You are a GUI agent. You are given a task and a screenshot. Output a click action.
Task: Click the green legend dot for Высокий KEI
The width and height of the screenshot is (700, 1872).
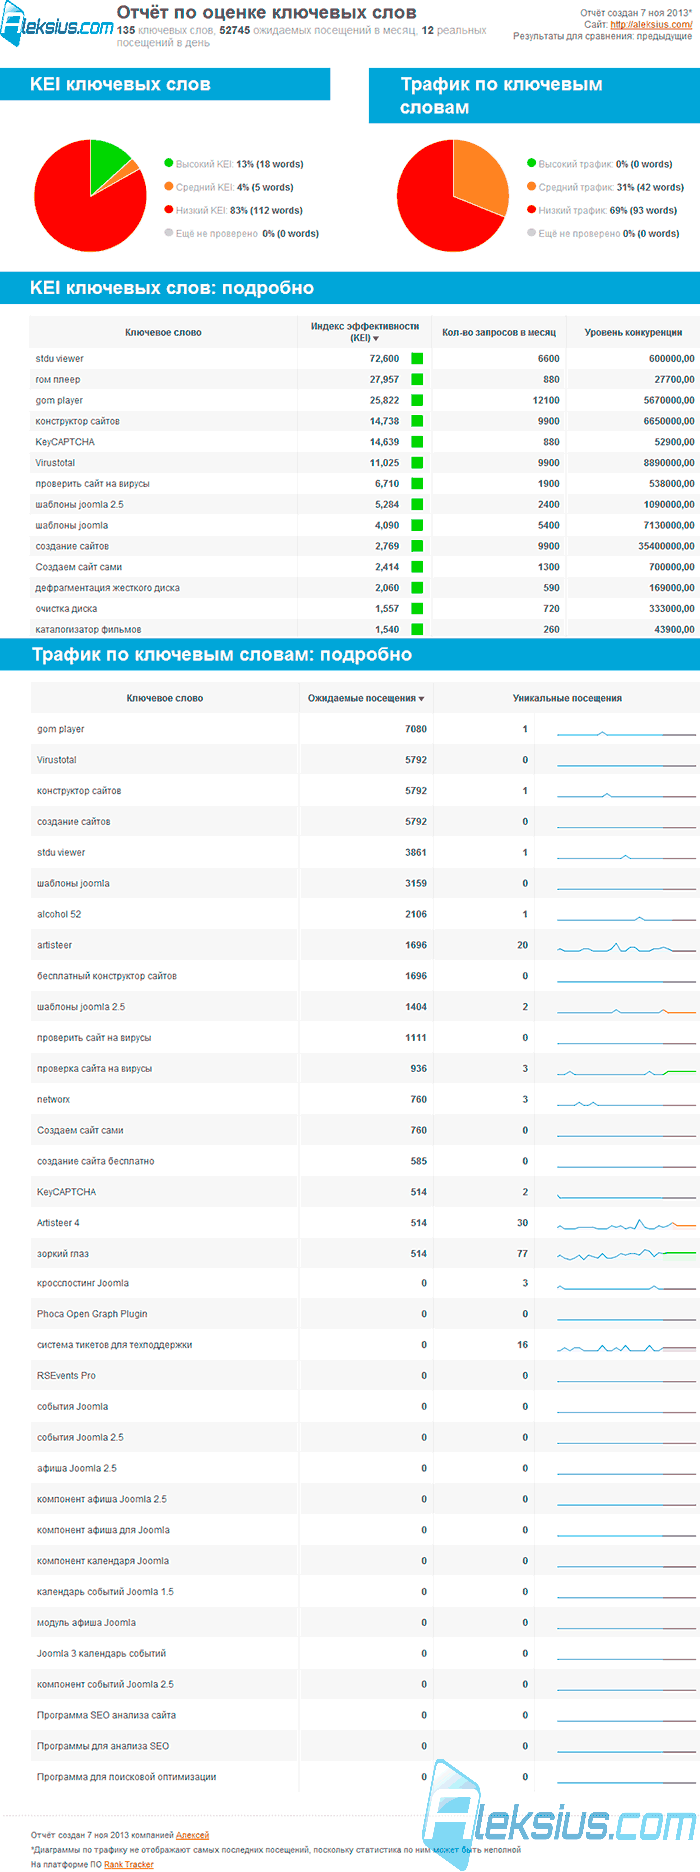click(169, 163)
